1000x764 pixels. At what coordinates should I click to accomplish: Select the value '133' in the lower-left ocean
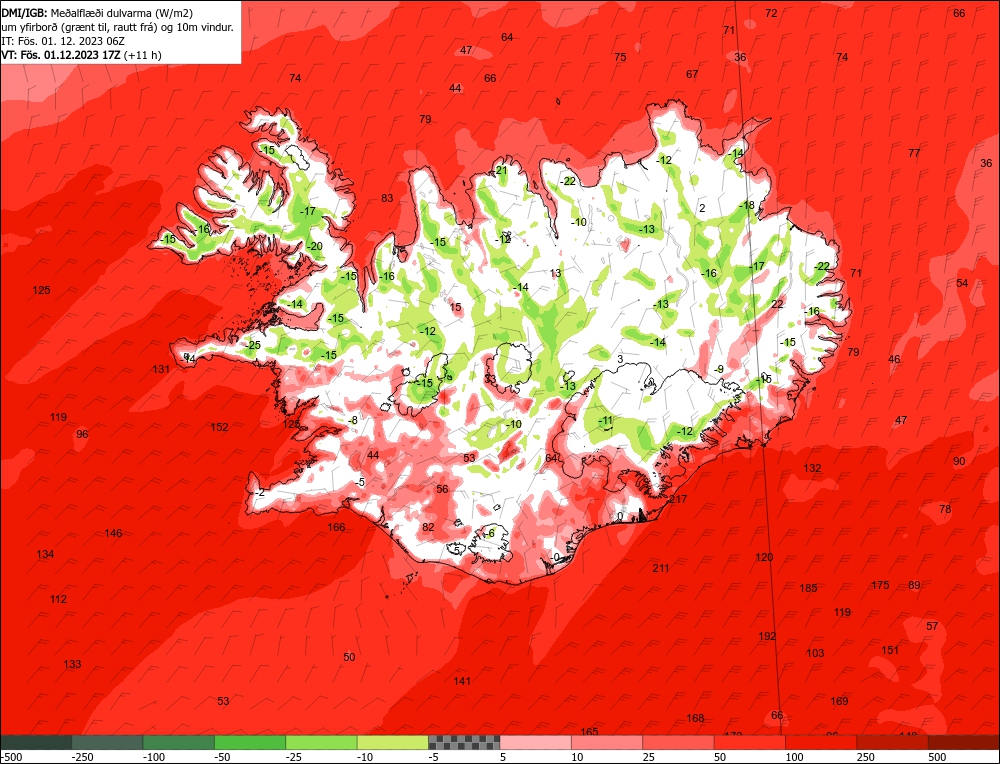[72, 664]
